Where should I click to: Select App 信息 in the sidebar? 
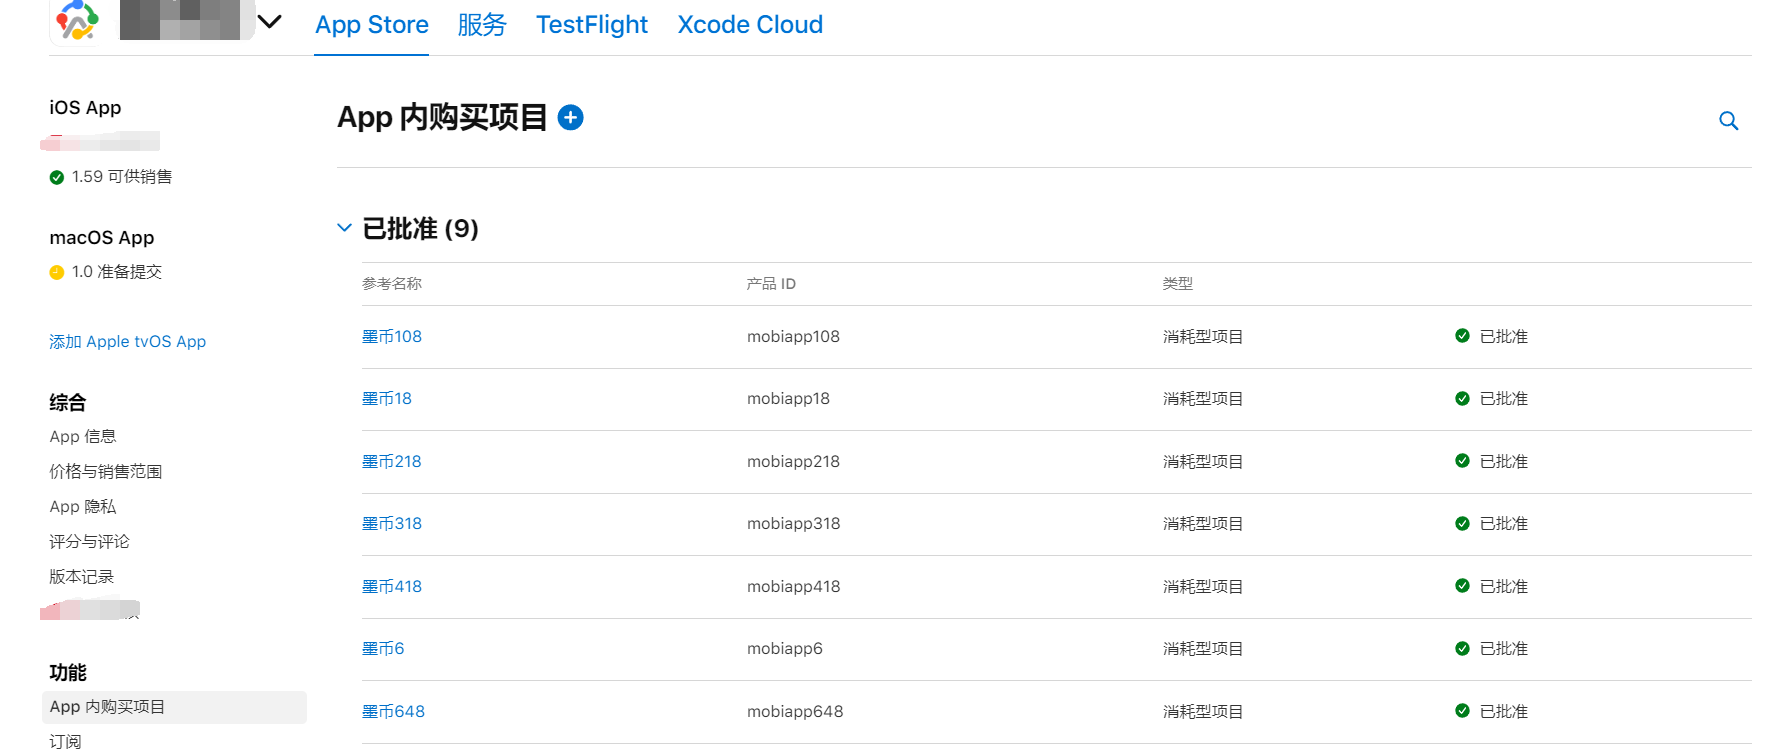pyautogui.click(x=83, y=437)
